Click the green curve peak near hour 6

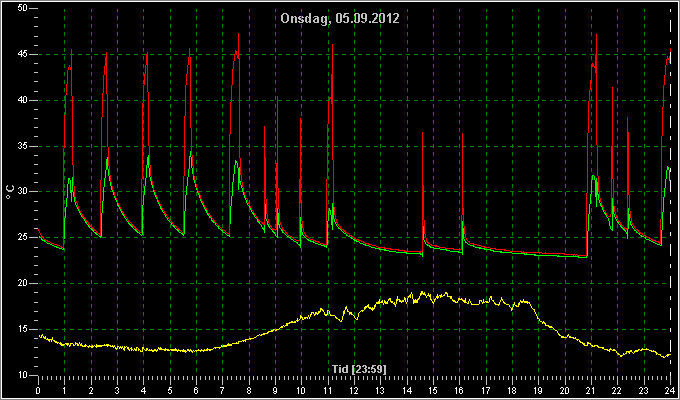click(191, 152)
